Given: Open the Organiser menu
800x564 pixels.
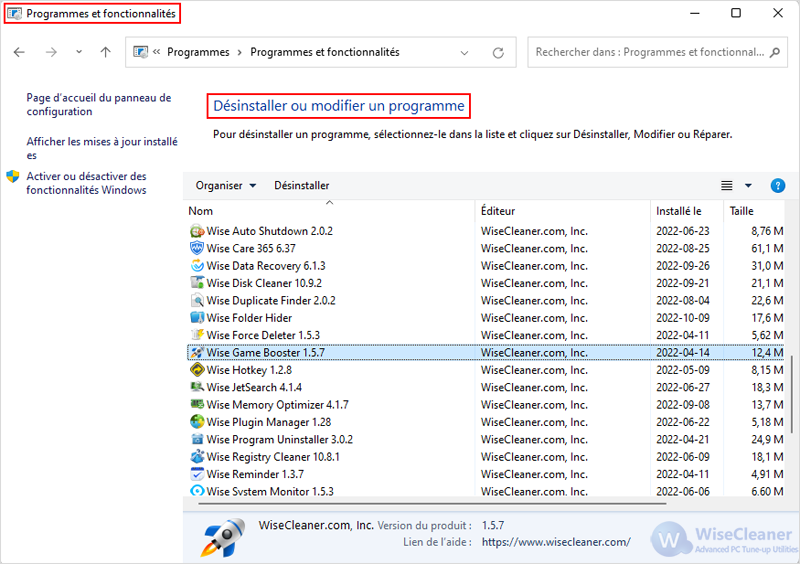Looking at the screenshot, I should [226, 186].
